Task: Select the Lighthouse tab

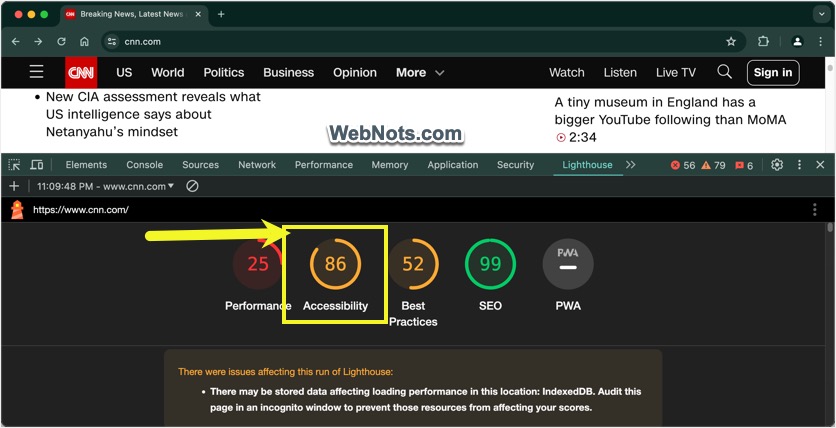Action: point(588,165)
